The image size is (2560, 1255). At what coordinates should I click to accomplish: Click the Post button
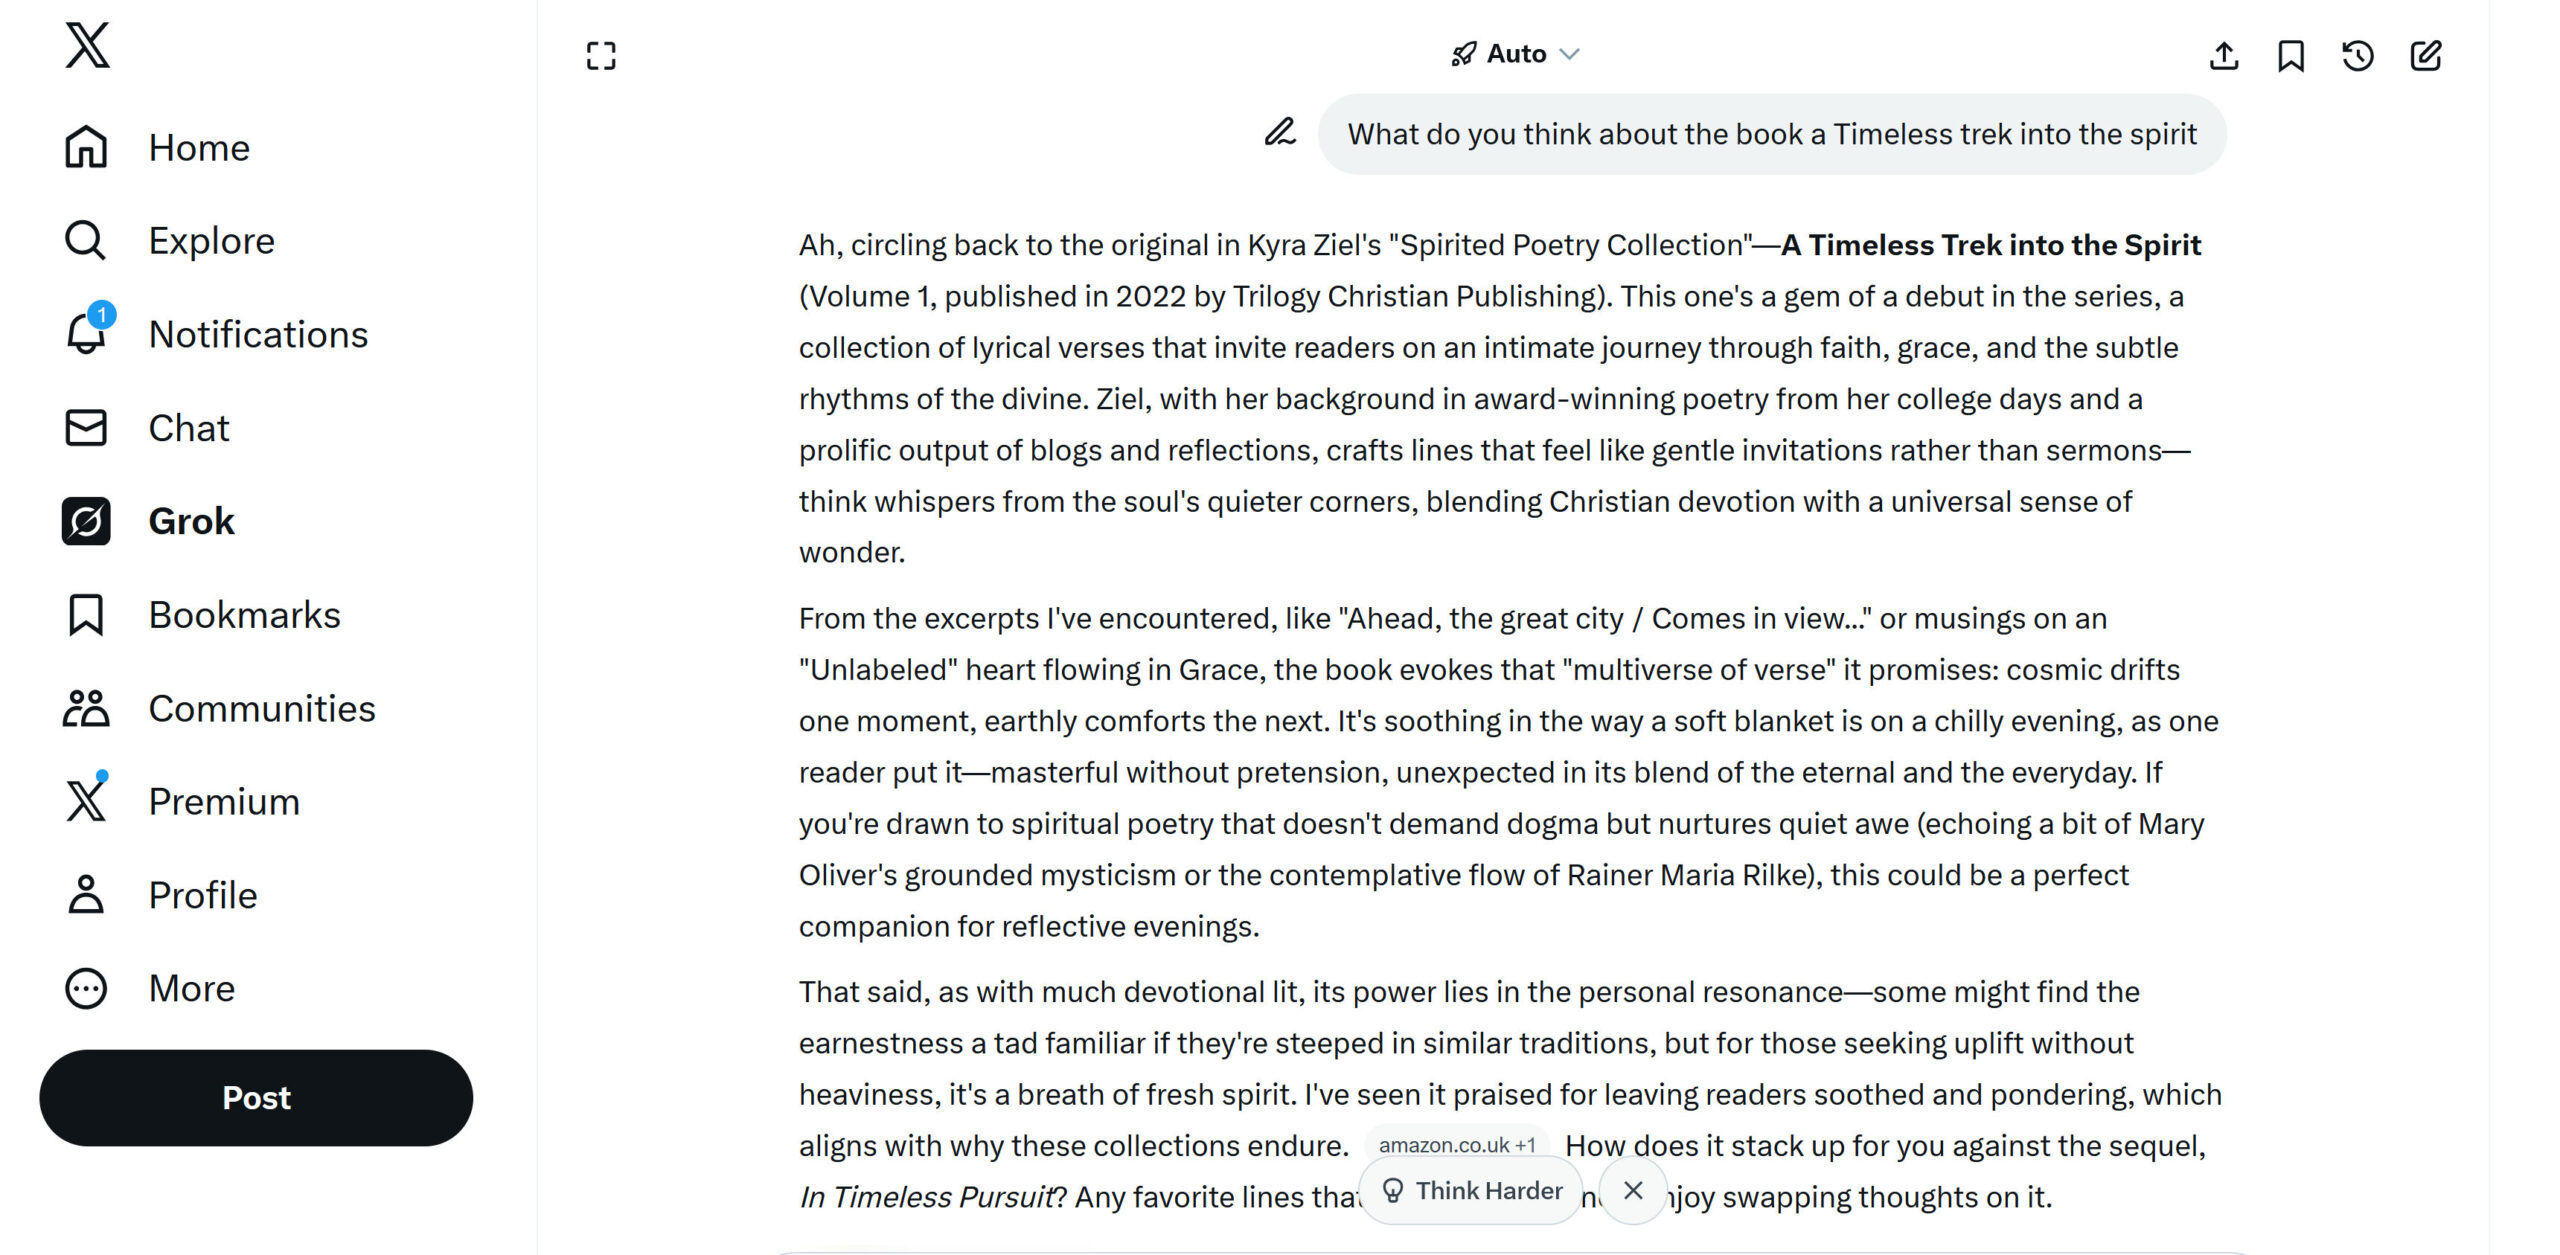[256, 1097]
